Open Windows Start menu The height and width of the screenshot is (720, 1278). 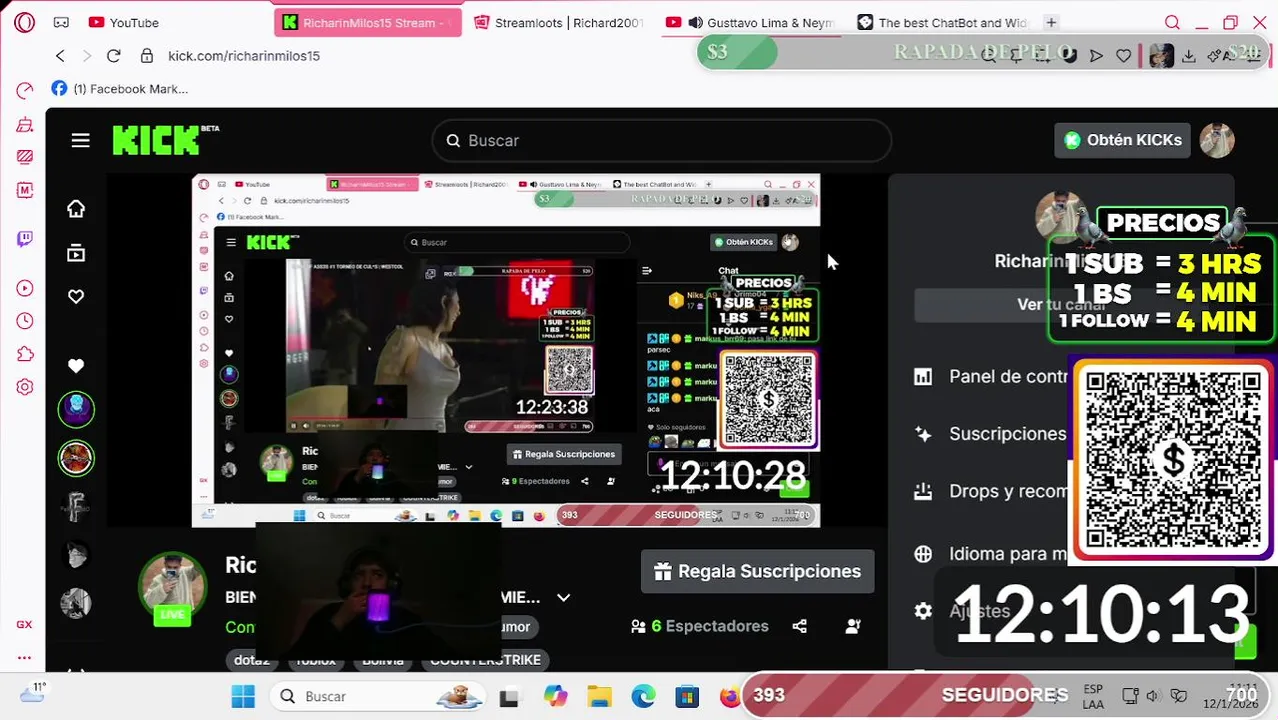243,696
